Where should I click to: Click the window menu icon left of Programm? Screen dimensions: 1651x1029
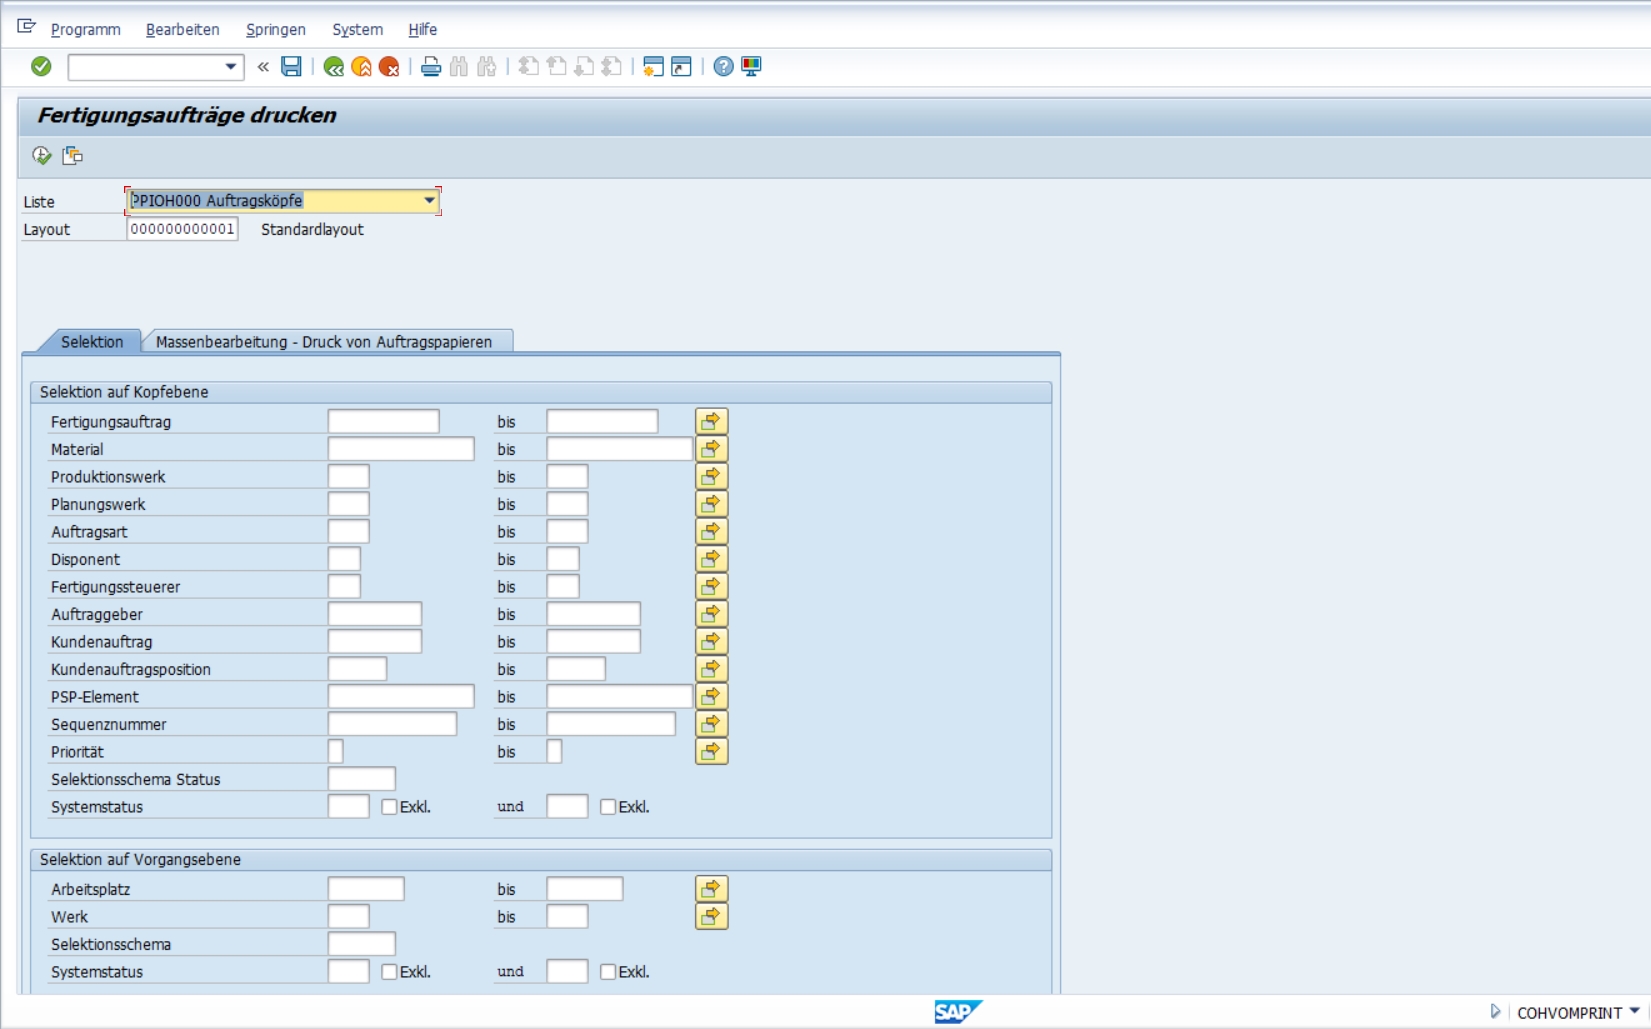pos(27,27)
